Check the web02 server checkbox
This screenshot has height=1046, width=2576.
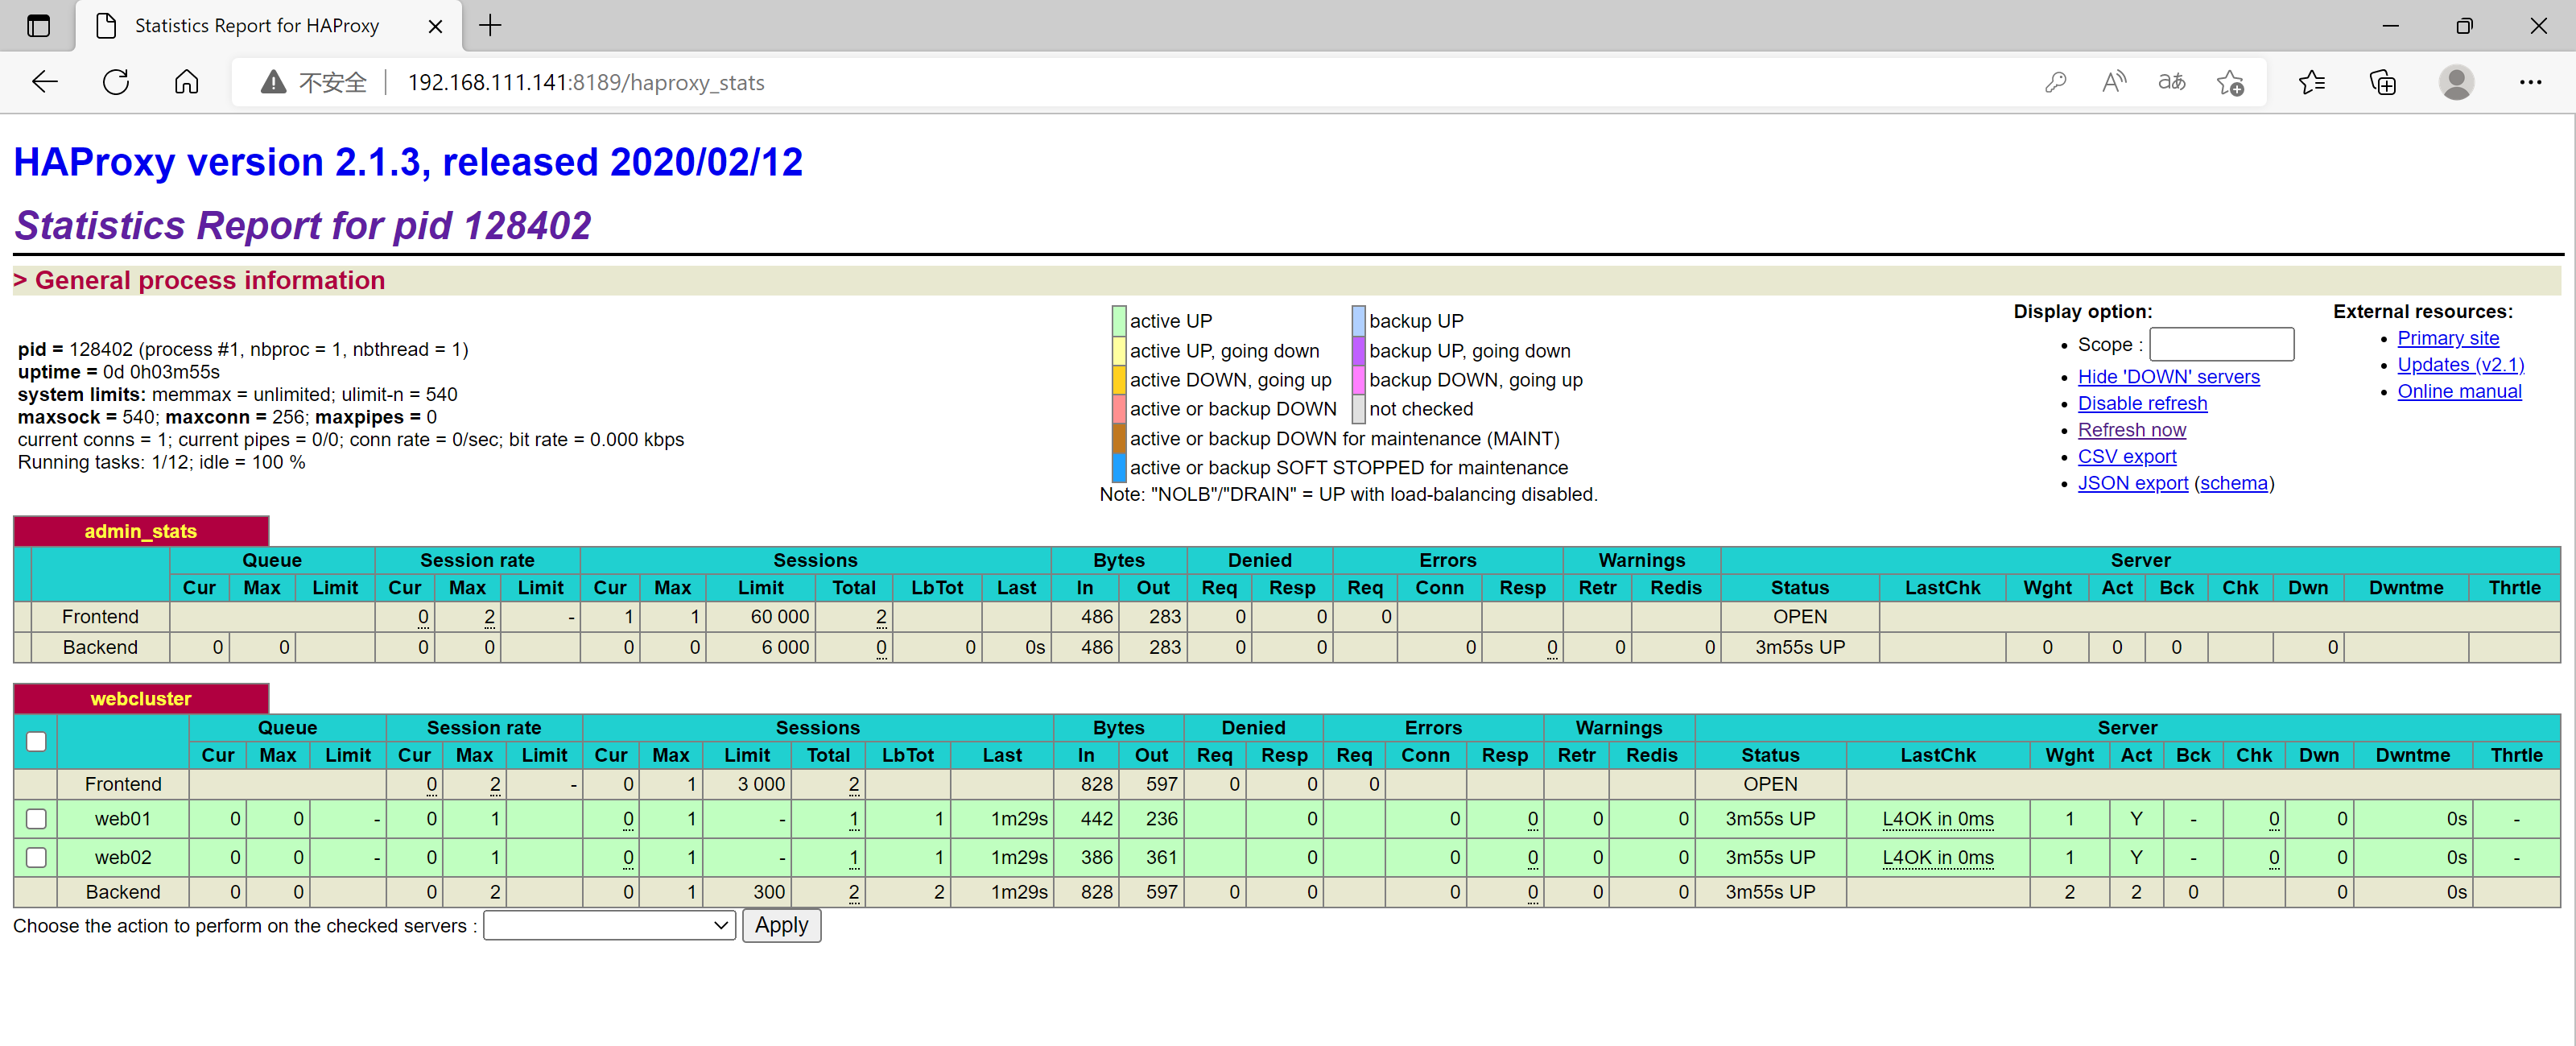click(36, 857)
